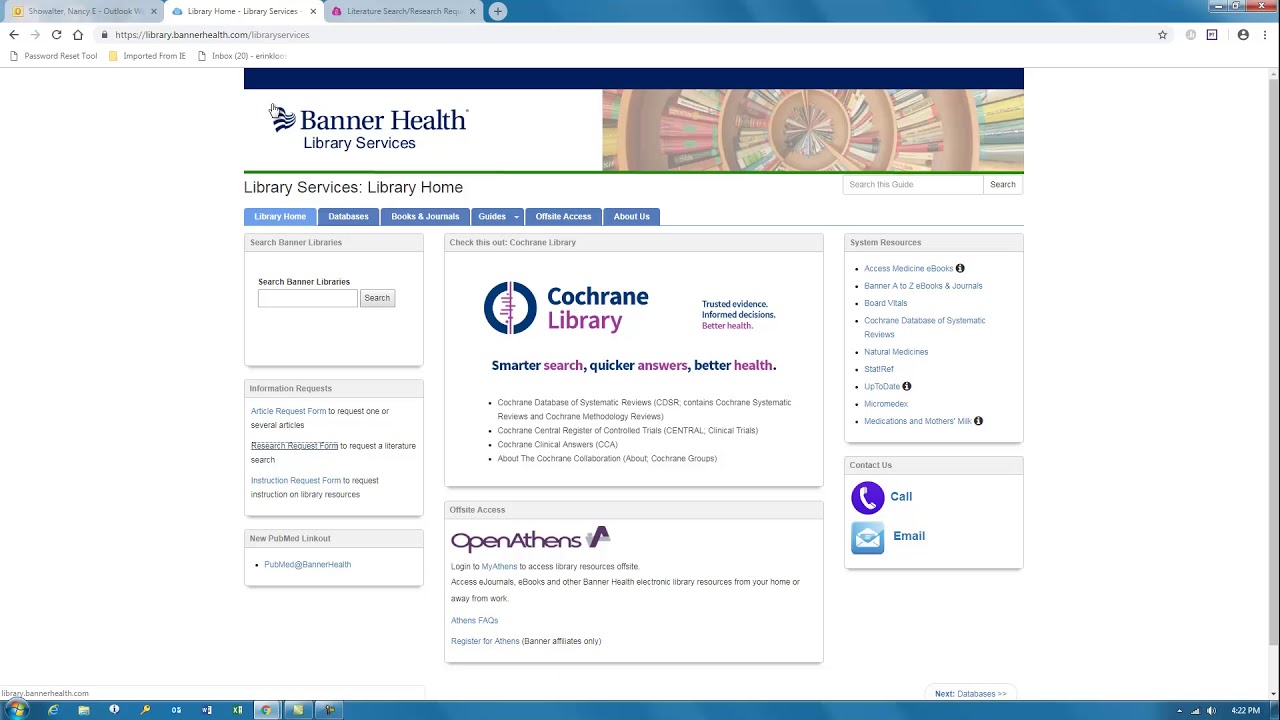Open the MyAthens login link
This screenshot has width=1280, height=720.
pos(499,567)
